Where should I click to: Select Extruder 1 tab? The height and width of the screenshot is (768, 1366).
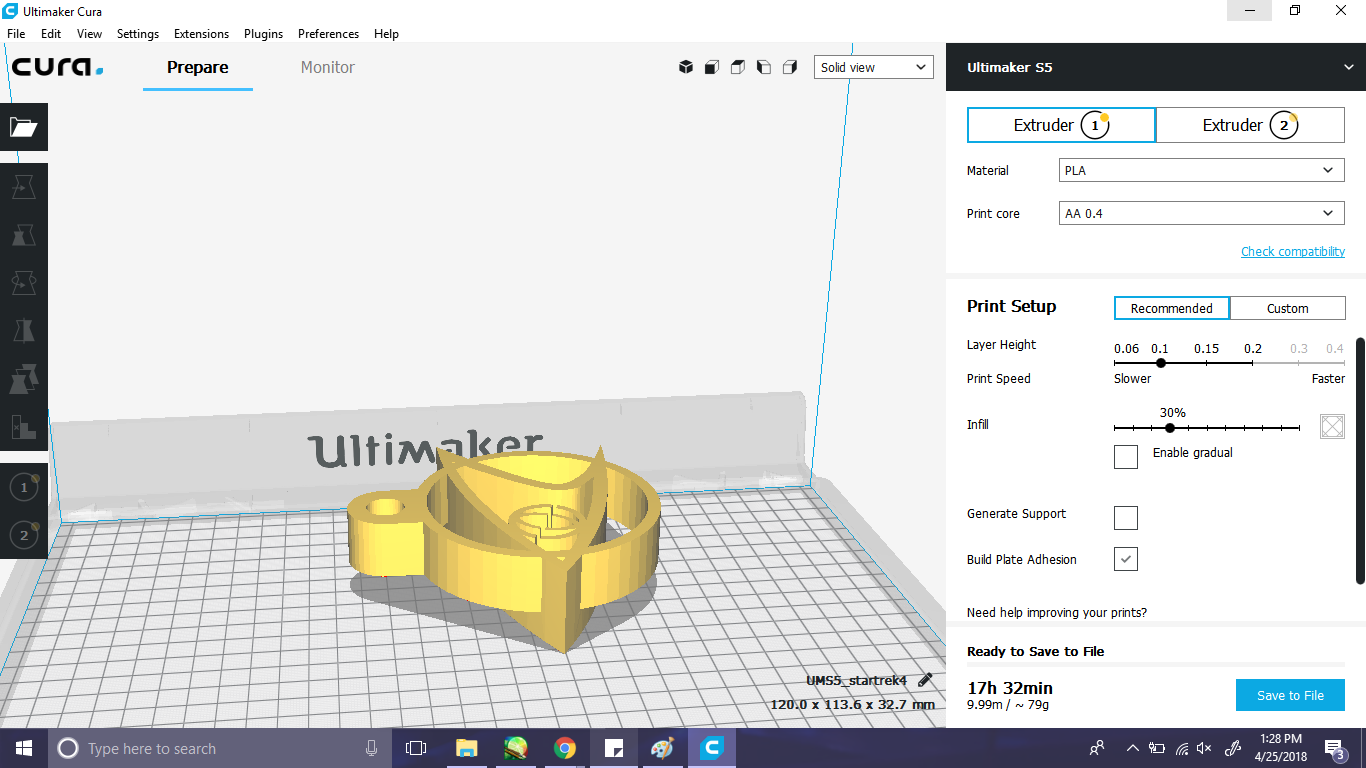[x=1061, y=125]
